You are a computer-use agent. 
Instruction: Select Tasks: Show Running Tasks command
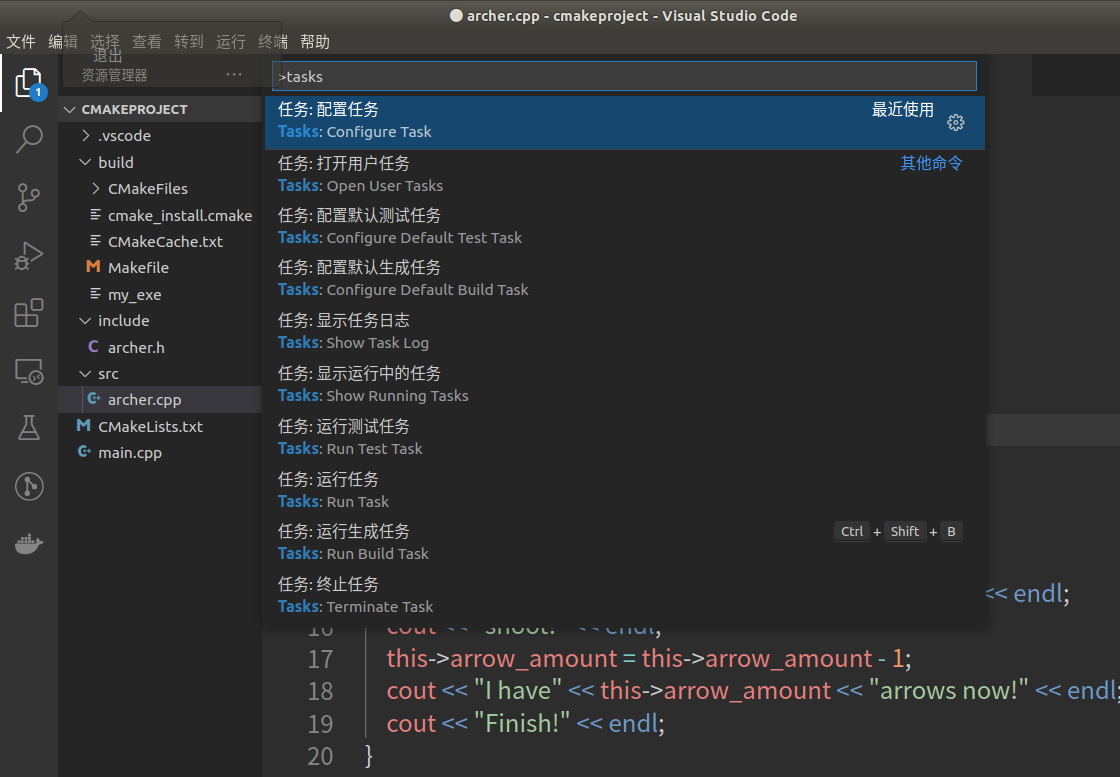pos(624,386)
